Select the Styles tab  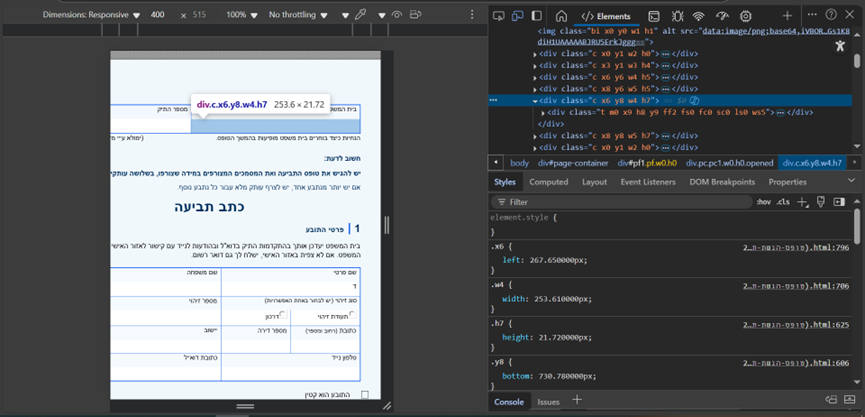(x=504, y=182)
